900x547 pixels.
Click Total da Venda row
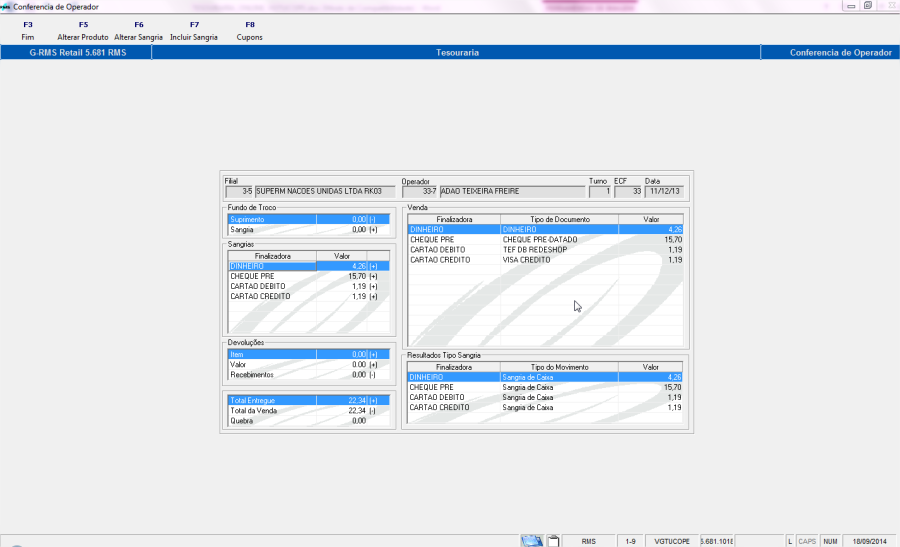(309, 411)
